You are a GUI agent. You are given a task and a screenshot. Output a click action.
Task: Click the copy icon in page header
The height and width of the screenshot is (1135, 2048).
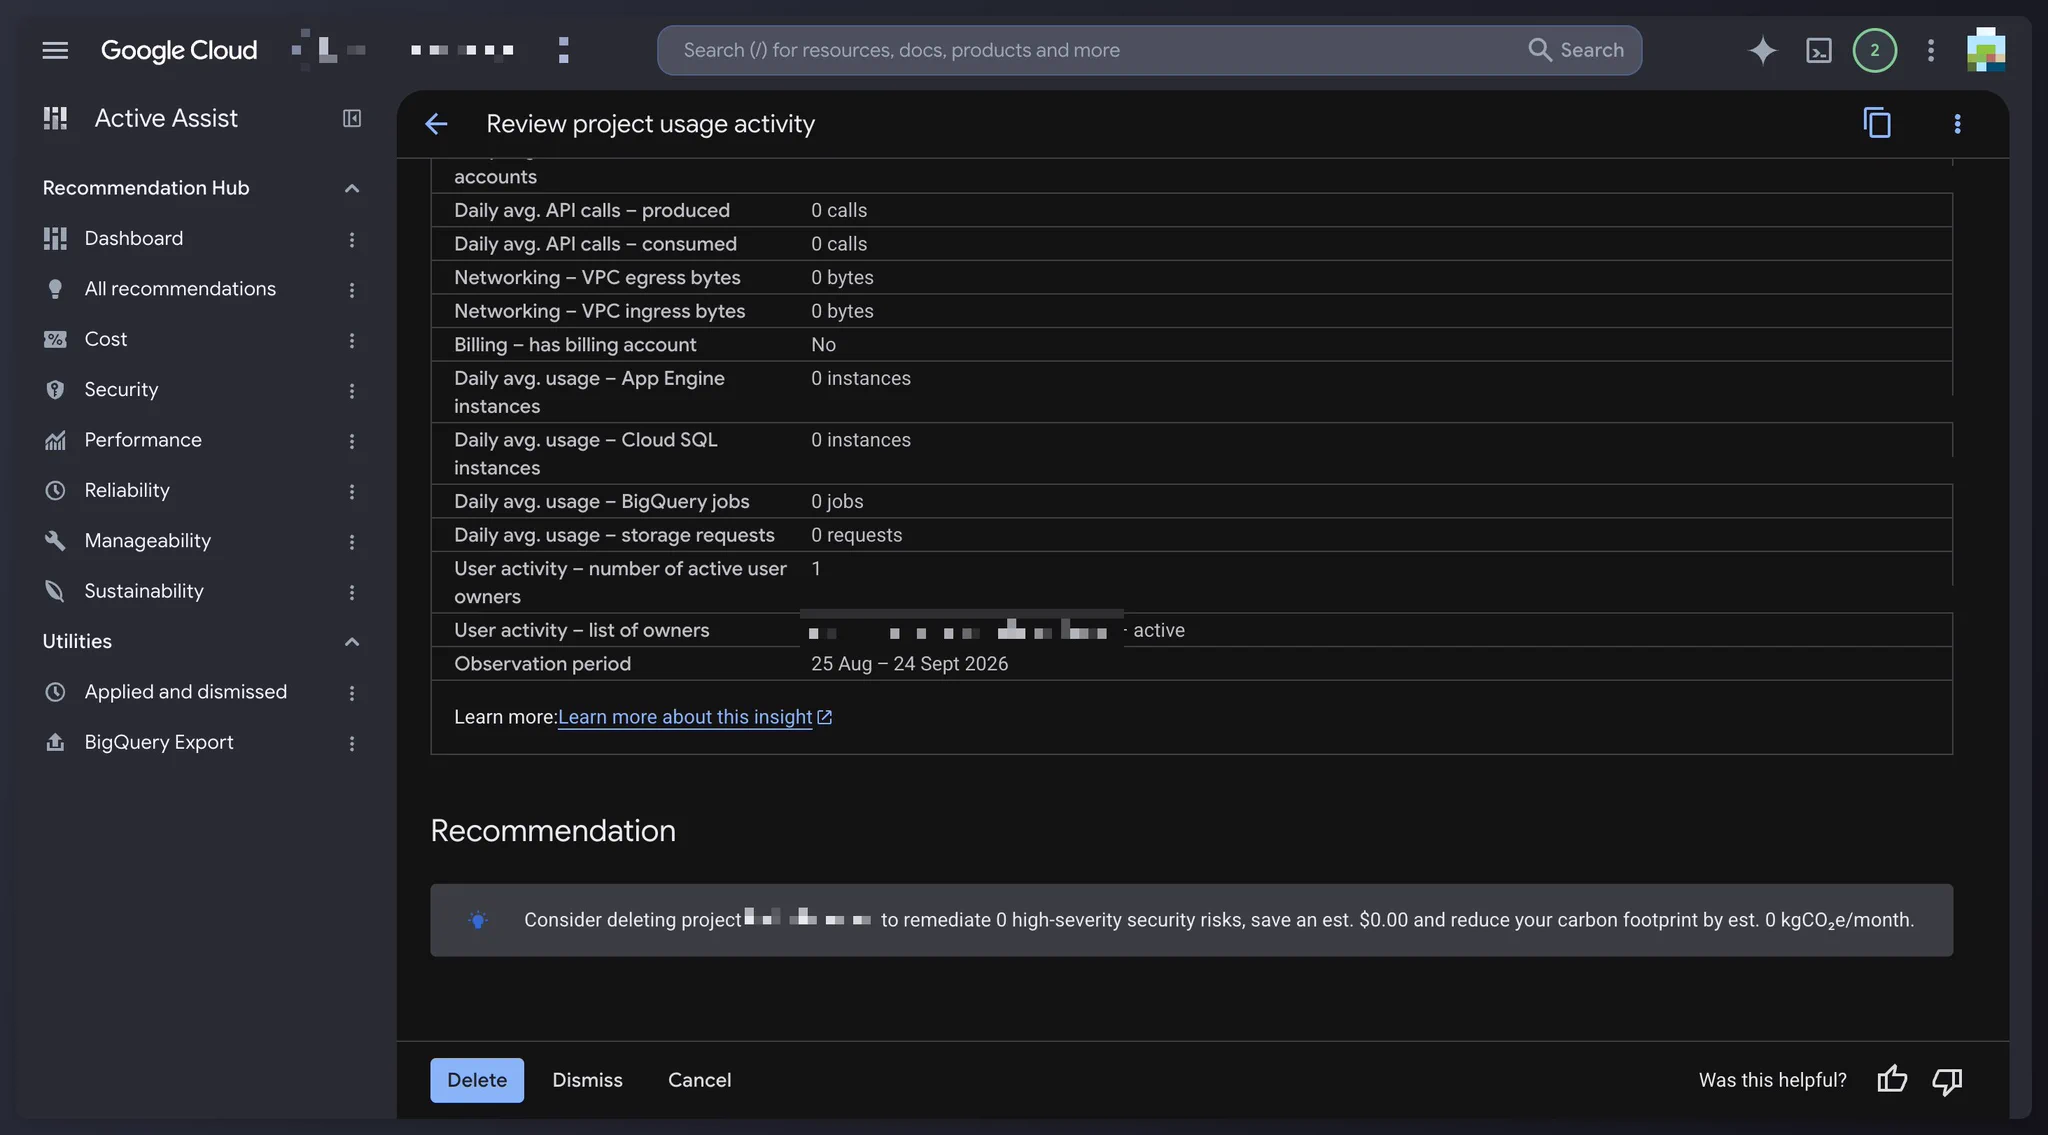coord(1876,123)
